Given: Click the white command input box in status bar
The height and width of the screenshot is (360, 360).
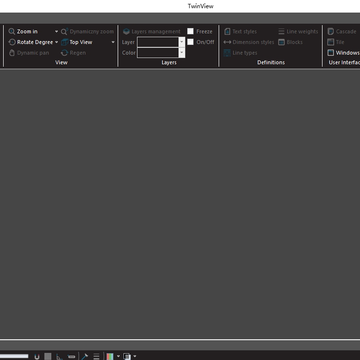Looking at the screenshot, I should (14, 356).
